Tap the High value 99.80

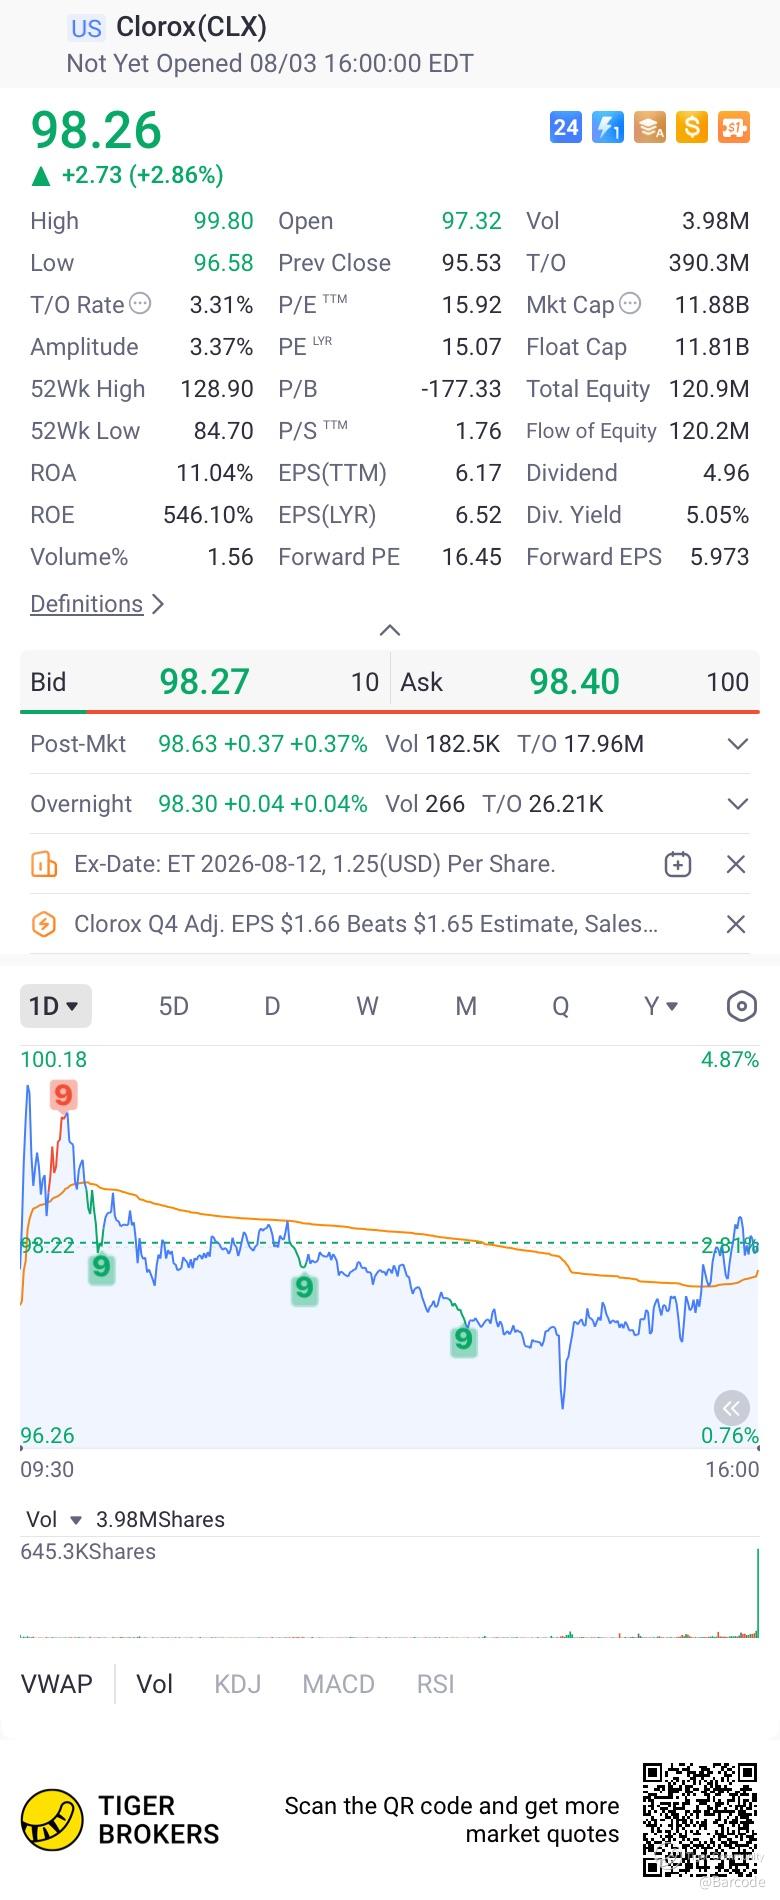coord(224,221)
